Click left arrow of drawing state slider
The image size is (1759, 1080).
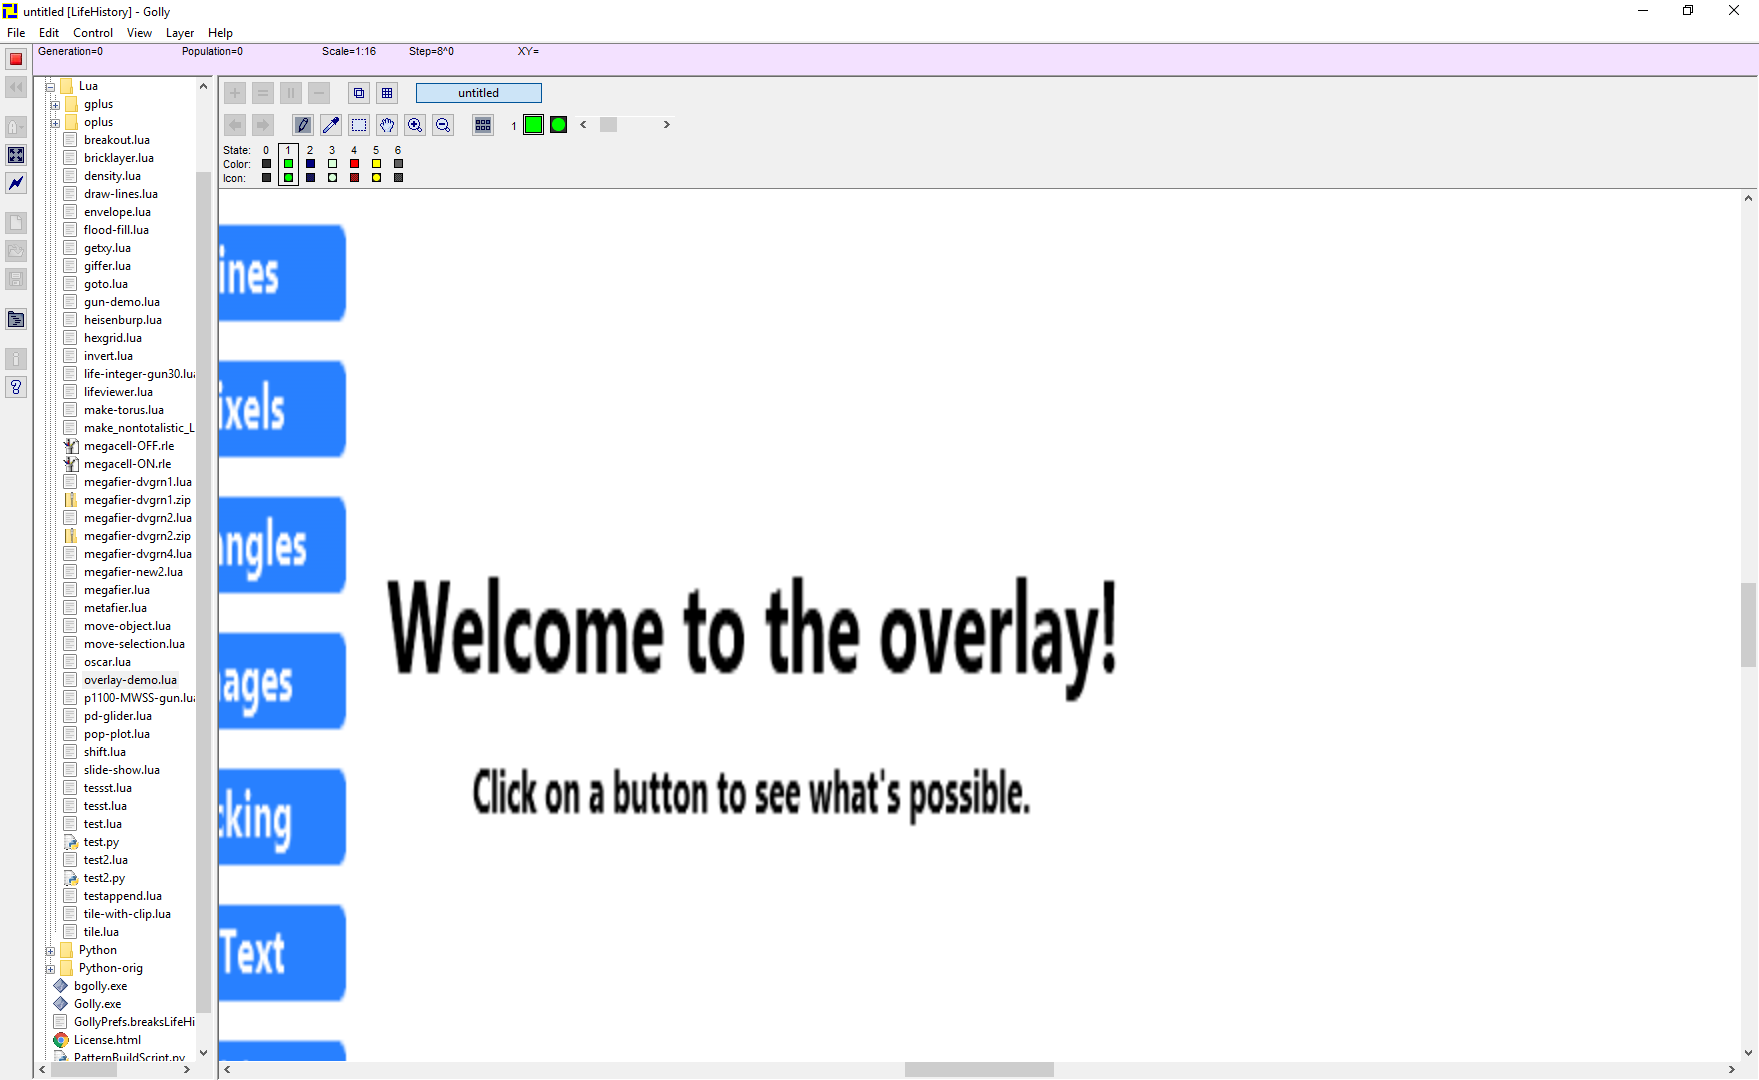click(583, 125)
